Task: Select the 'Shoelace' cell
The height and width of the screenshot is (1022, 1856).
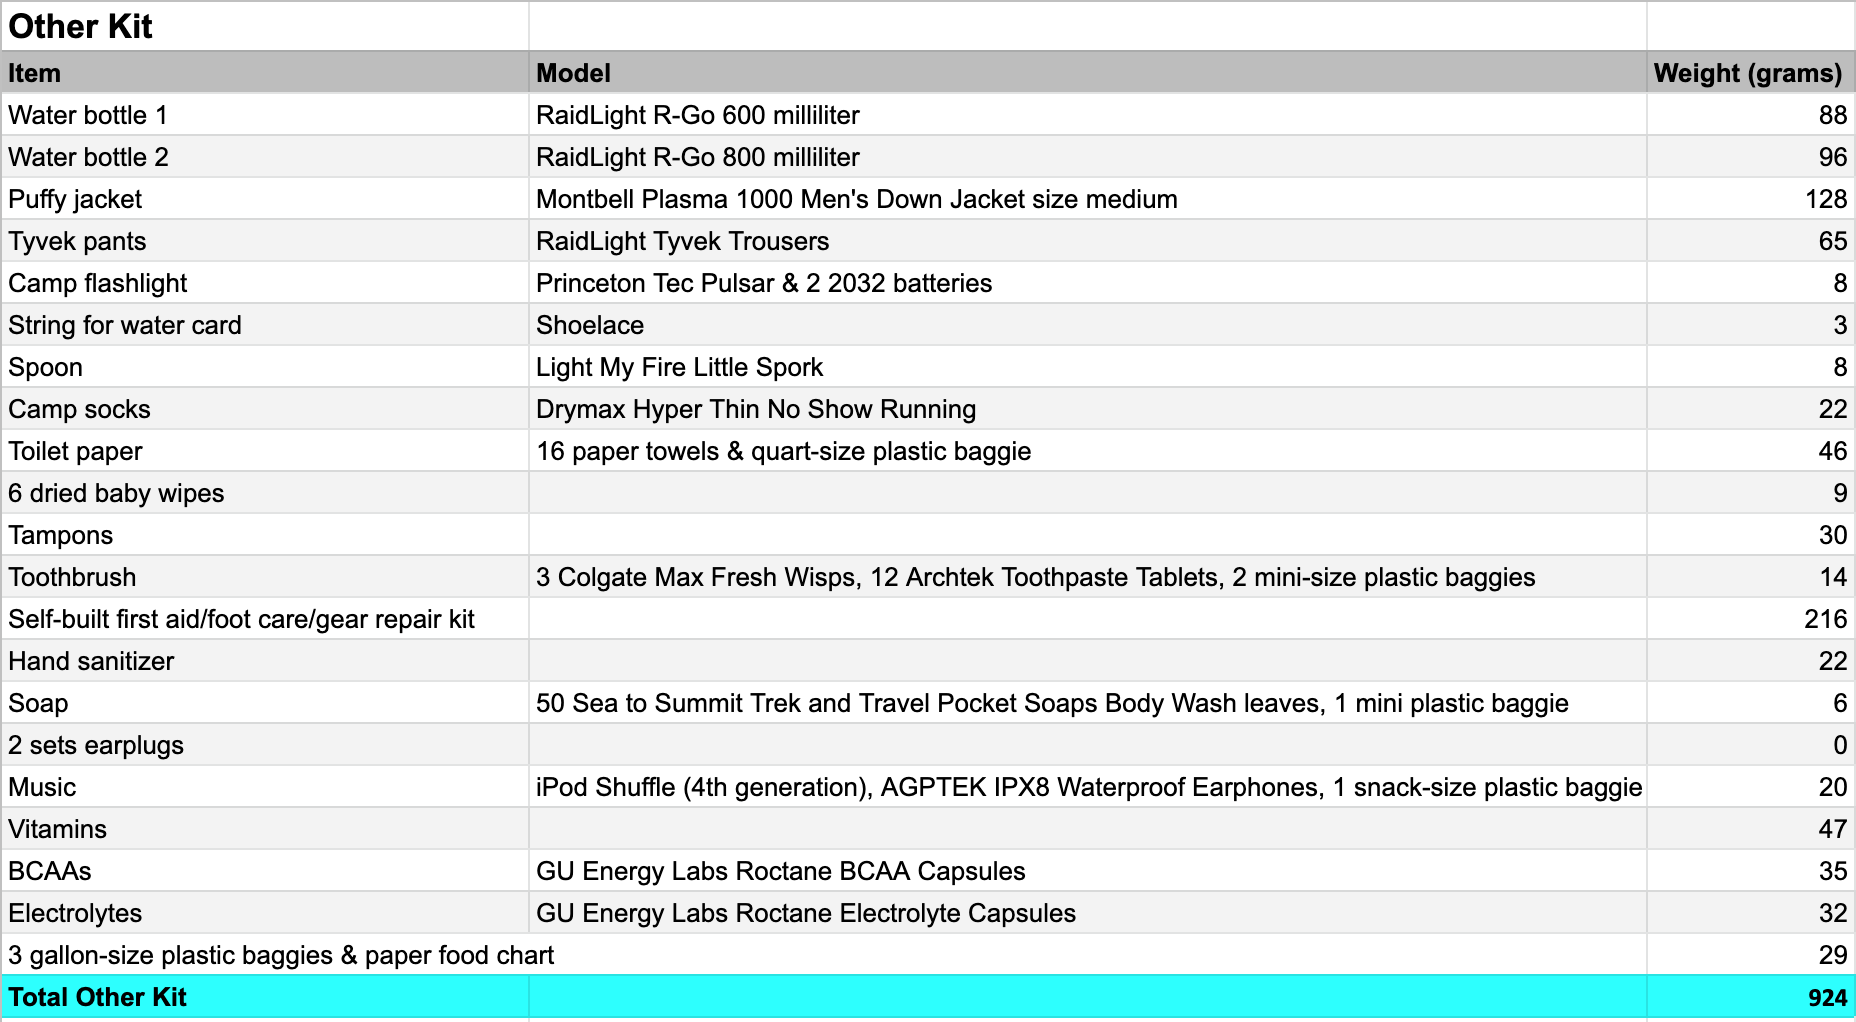Action: (x=1087, y=325)
